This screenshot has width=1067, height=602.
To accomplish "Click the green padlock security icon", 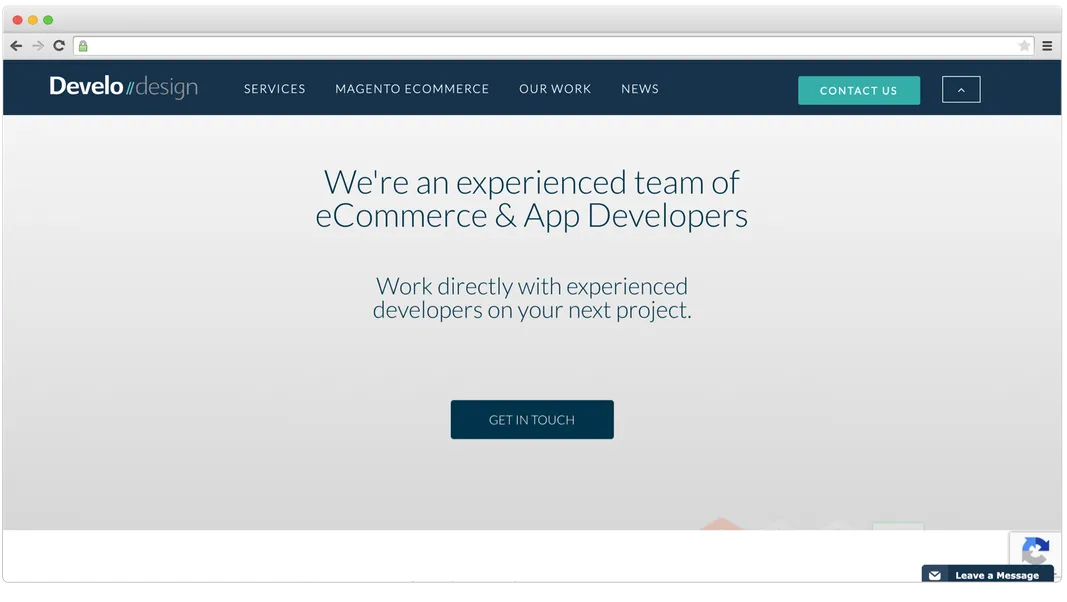I will click(83, 46).
